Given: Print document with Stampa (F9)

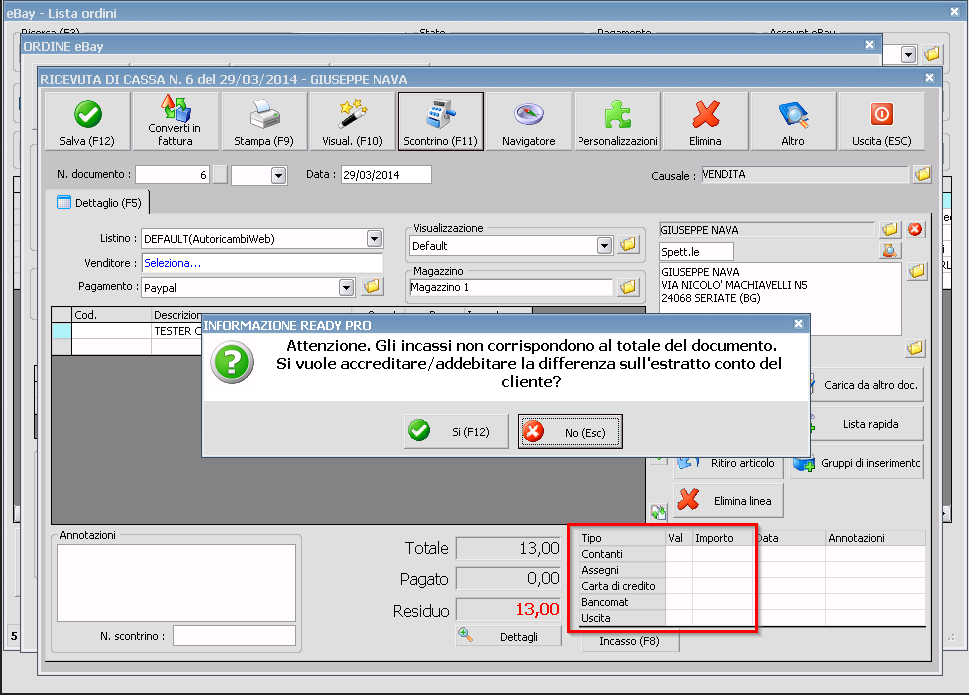Looking at the screenshot, I should click(264, 121).
